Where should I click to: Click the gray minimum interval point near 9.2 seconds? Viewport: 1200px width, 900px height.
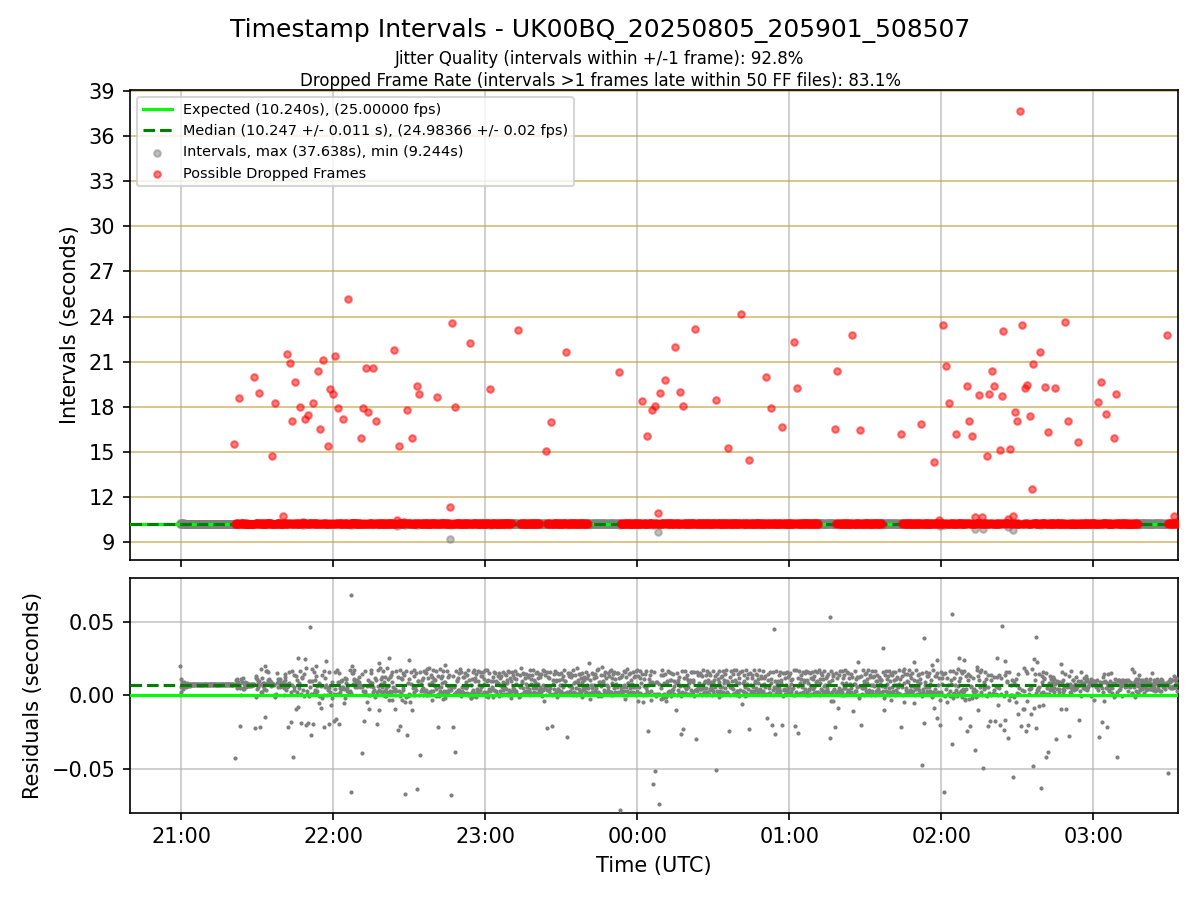tap(450, 539)
